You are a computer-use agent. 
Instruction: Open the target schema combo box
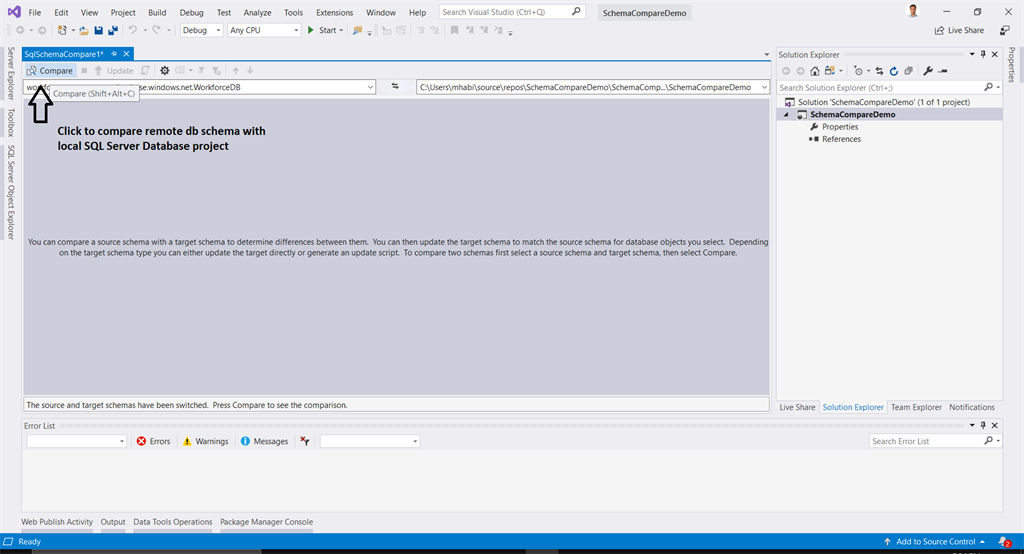click(592, 87)
